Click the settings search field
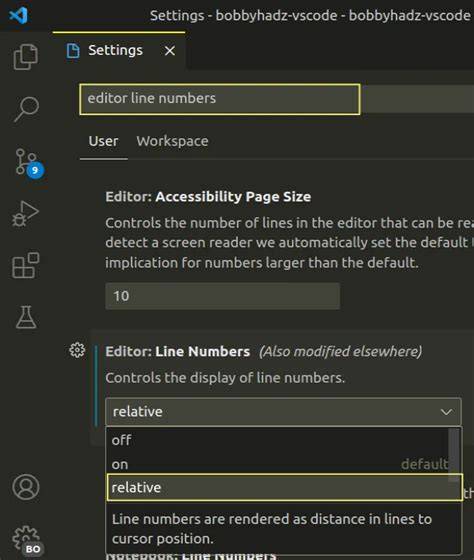This screenshot has width=474, height=560. [220, 99]
